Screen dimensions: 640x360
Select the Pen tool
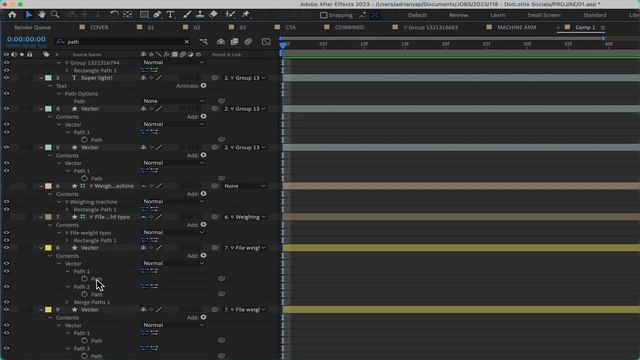pos(157,15)
